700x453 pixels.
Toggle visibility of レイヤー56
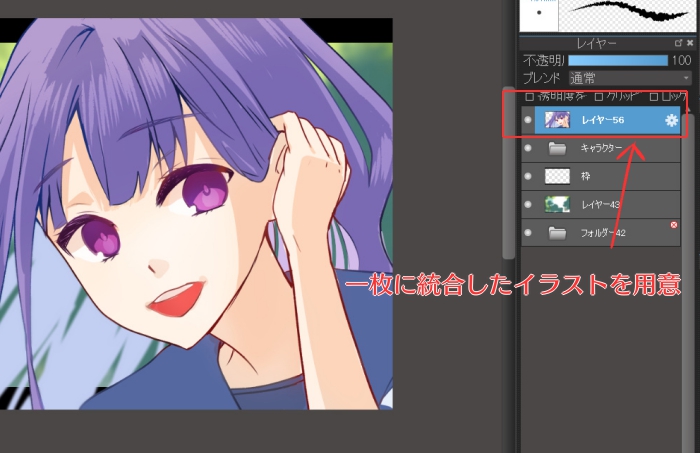(x=528, y=120)
